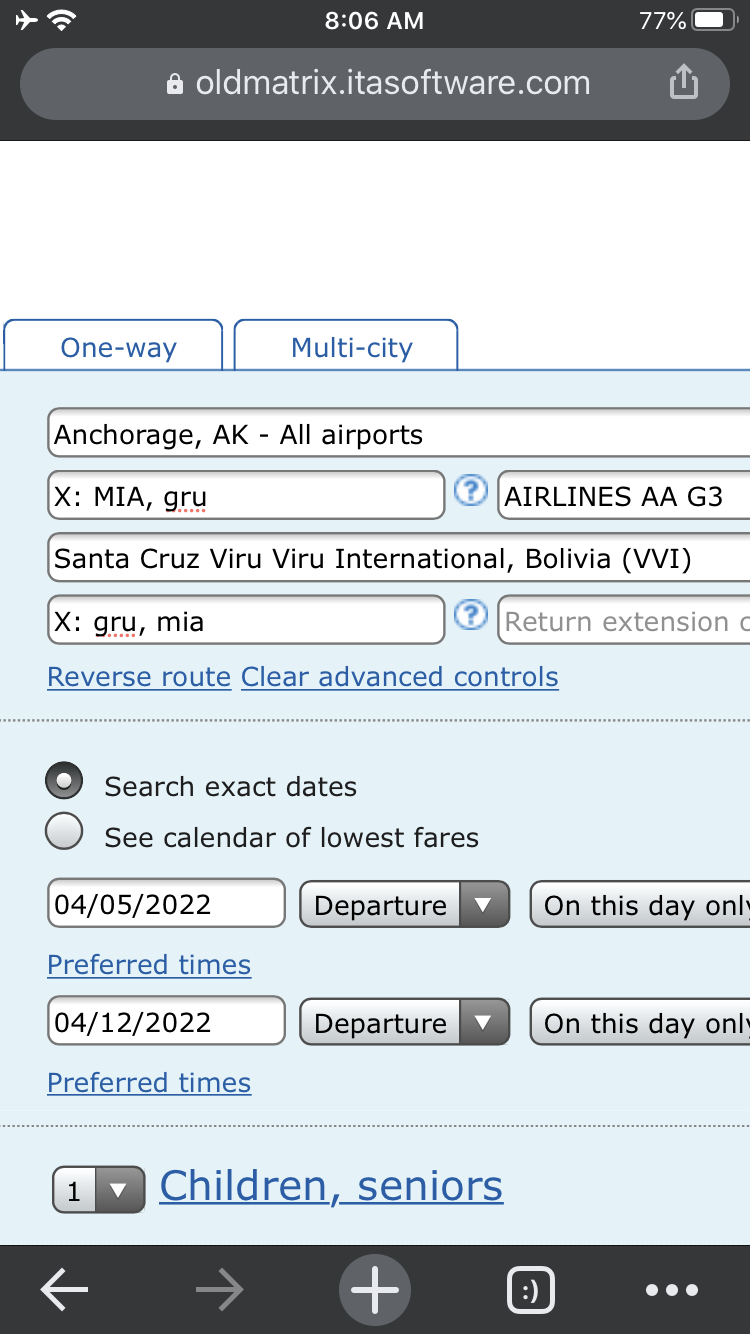The width and height of the screenshot is (750, 1334).
Task: Click Clear advanced controls link
Action: click(400, 677)
